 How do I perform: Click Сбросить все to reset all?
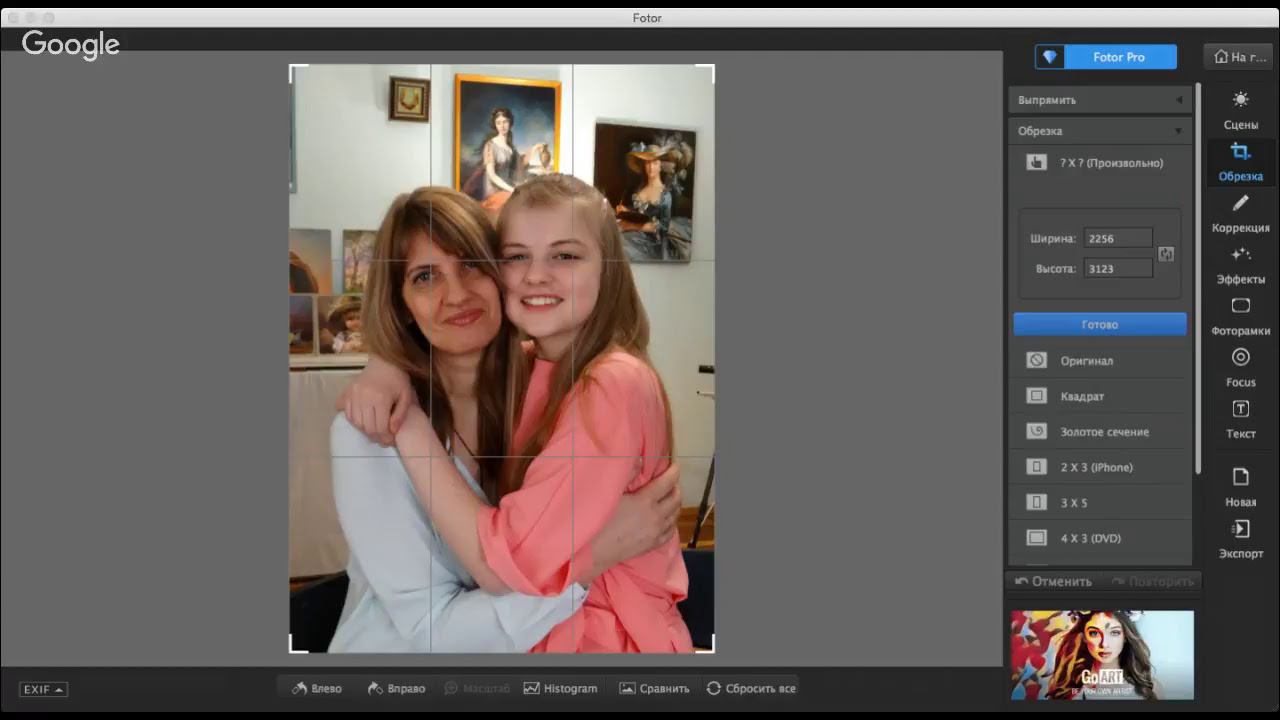[751, 688]
